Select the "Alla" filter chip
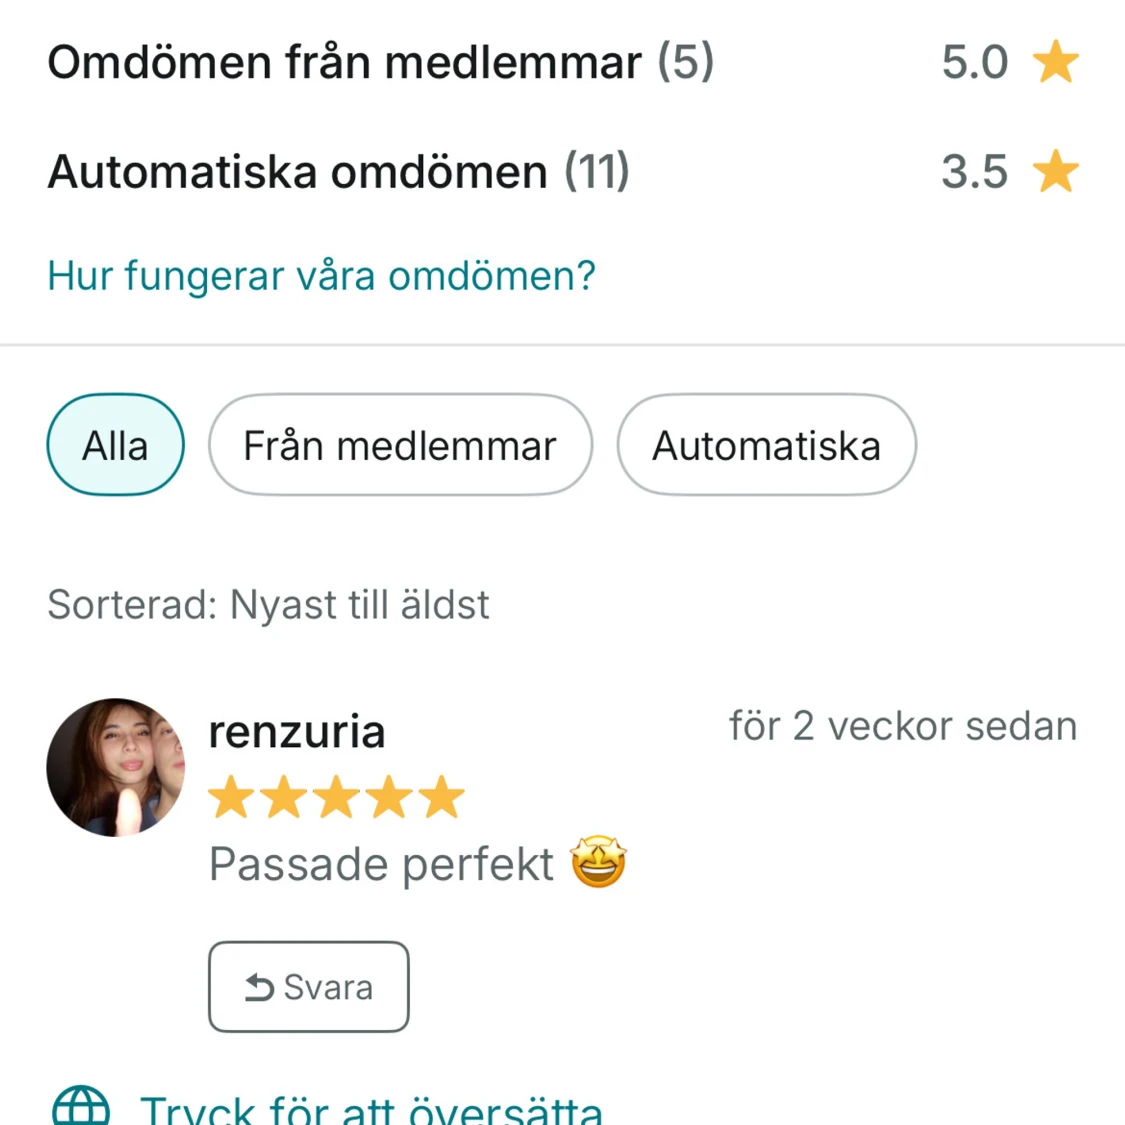This screenshot has width=1125, height=1125. click(115, 445)
